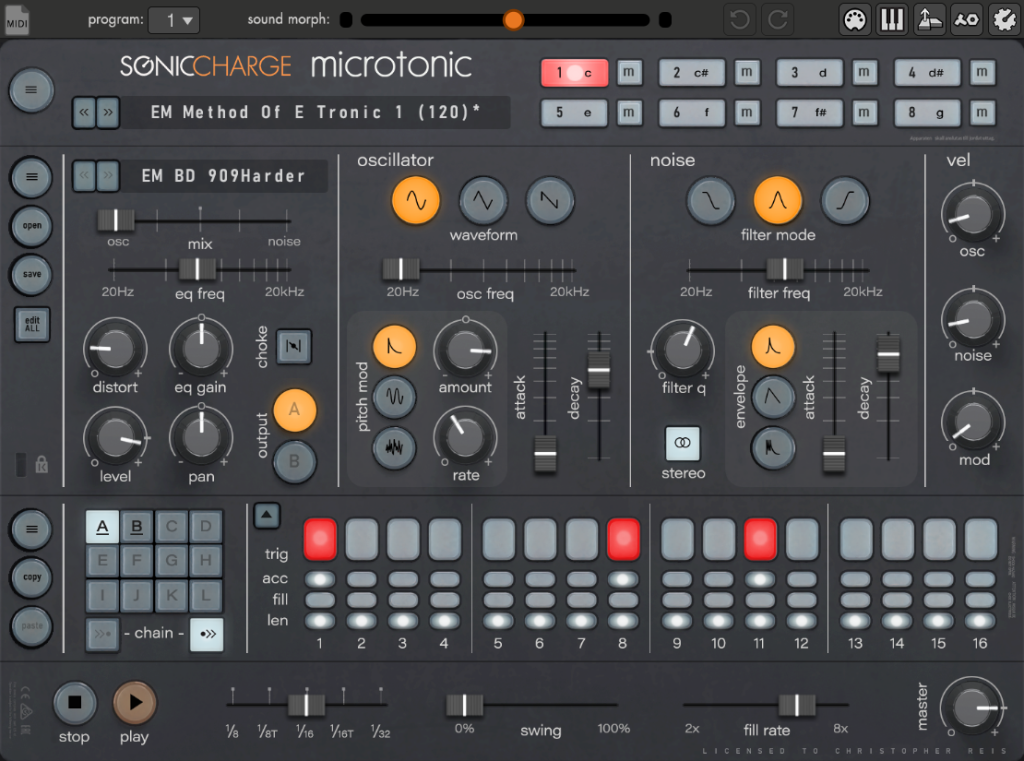Click the fill rate slider handle
1024x761 pixels.
tap(797, 705)
